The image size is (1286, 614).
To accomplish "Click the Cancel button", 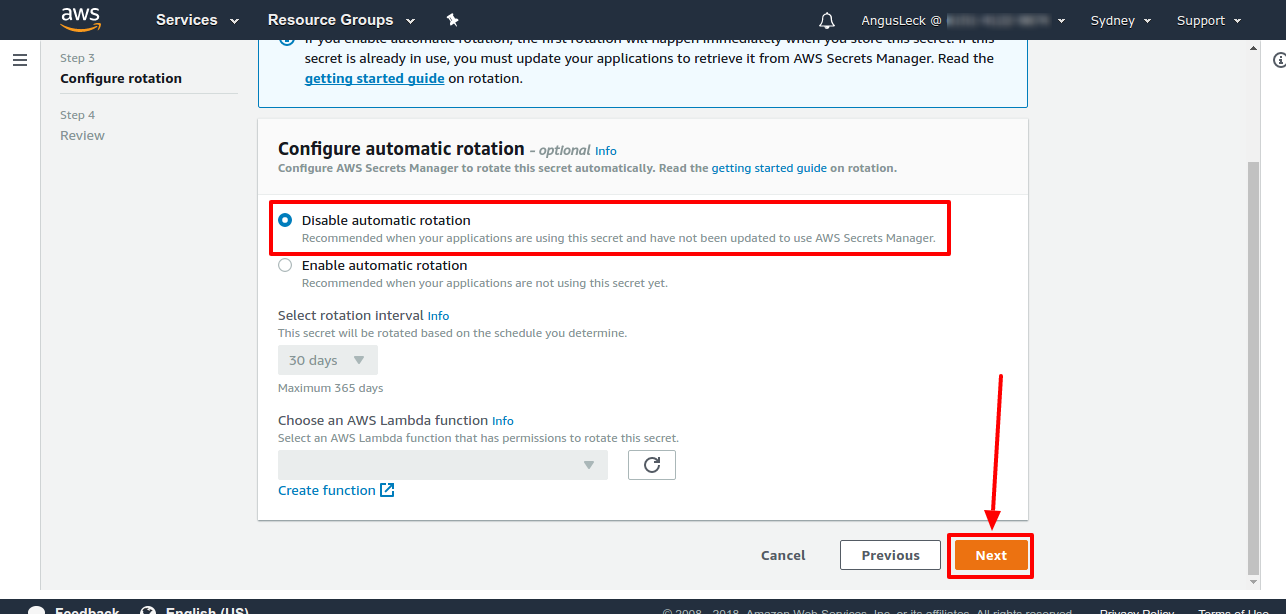I will [783, 555].
